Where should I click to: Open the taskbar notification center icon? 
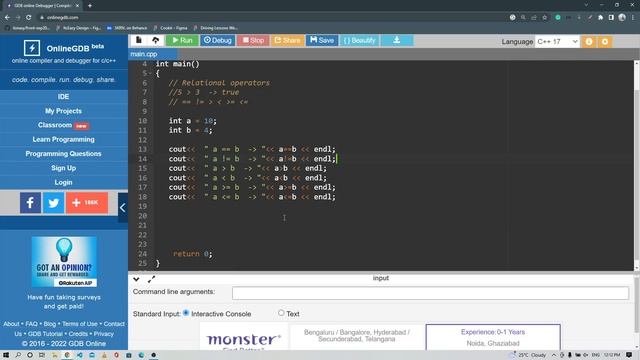point(629,355)
